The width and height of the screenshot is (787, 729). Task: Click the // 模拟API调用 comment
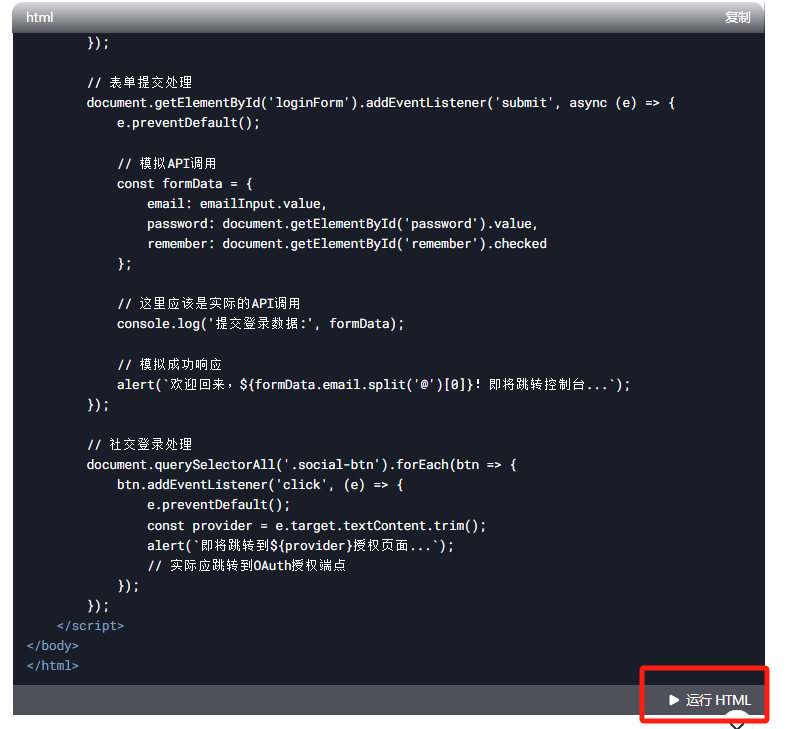point(167,163)
